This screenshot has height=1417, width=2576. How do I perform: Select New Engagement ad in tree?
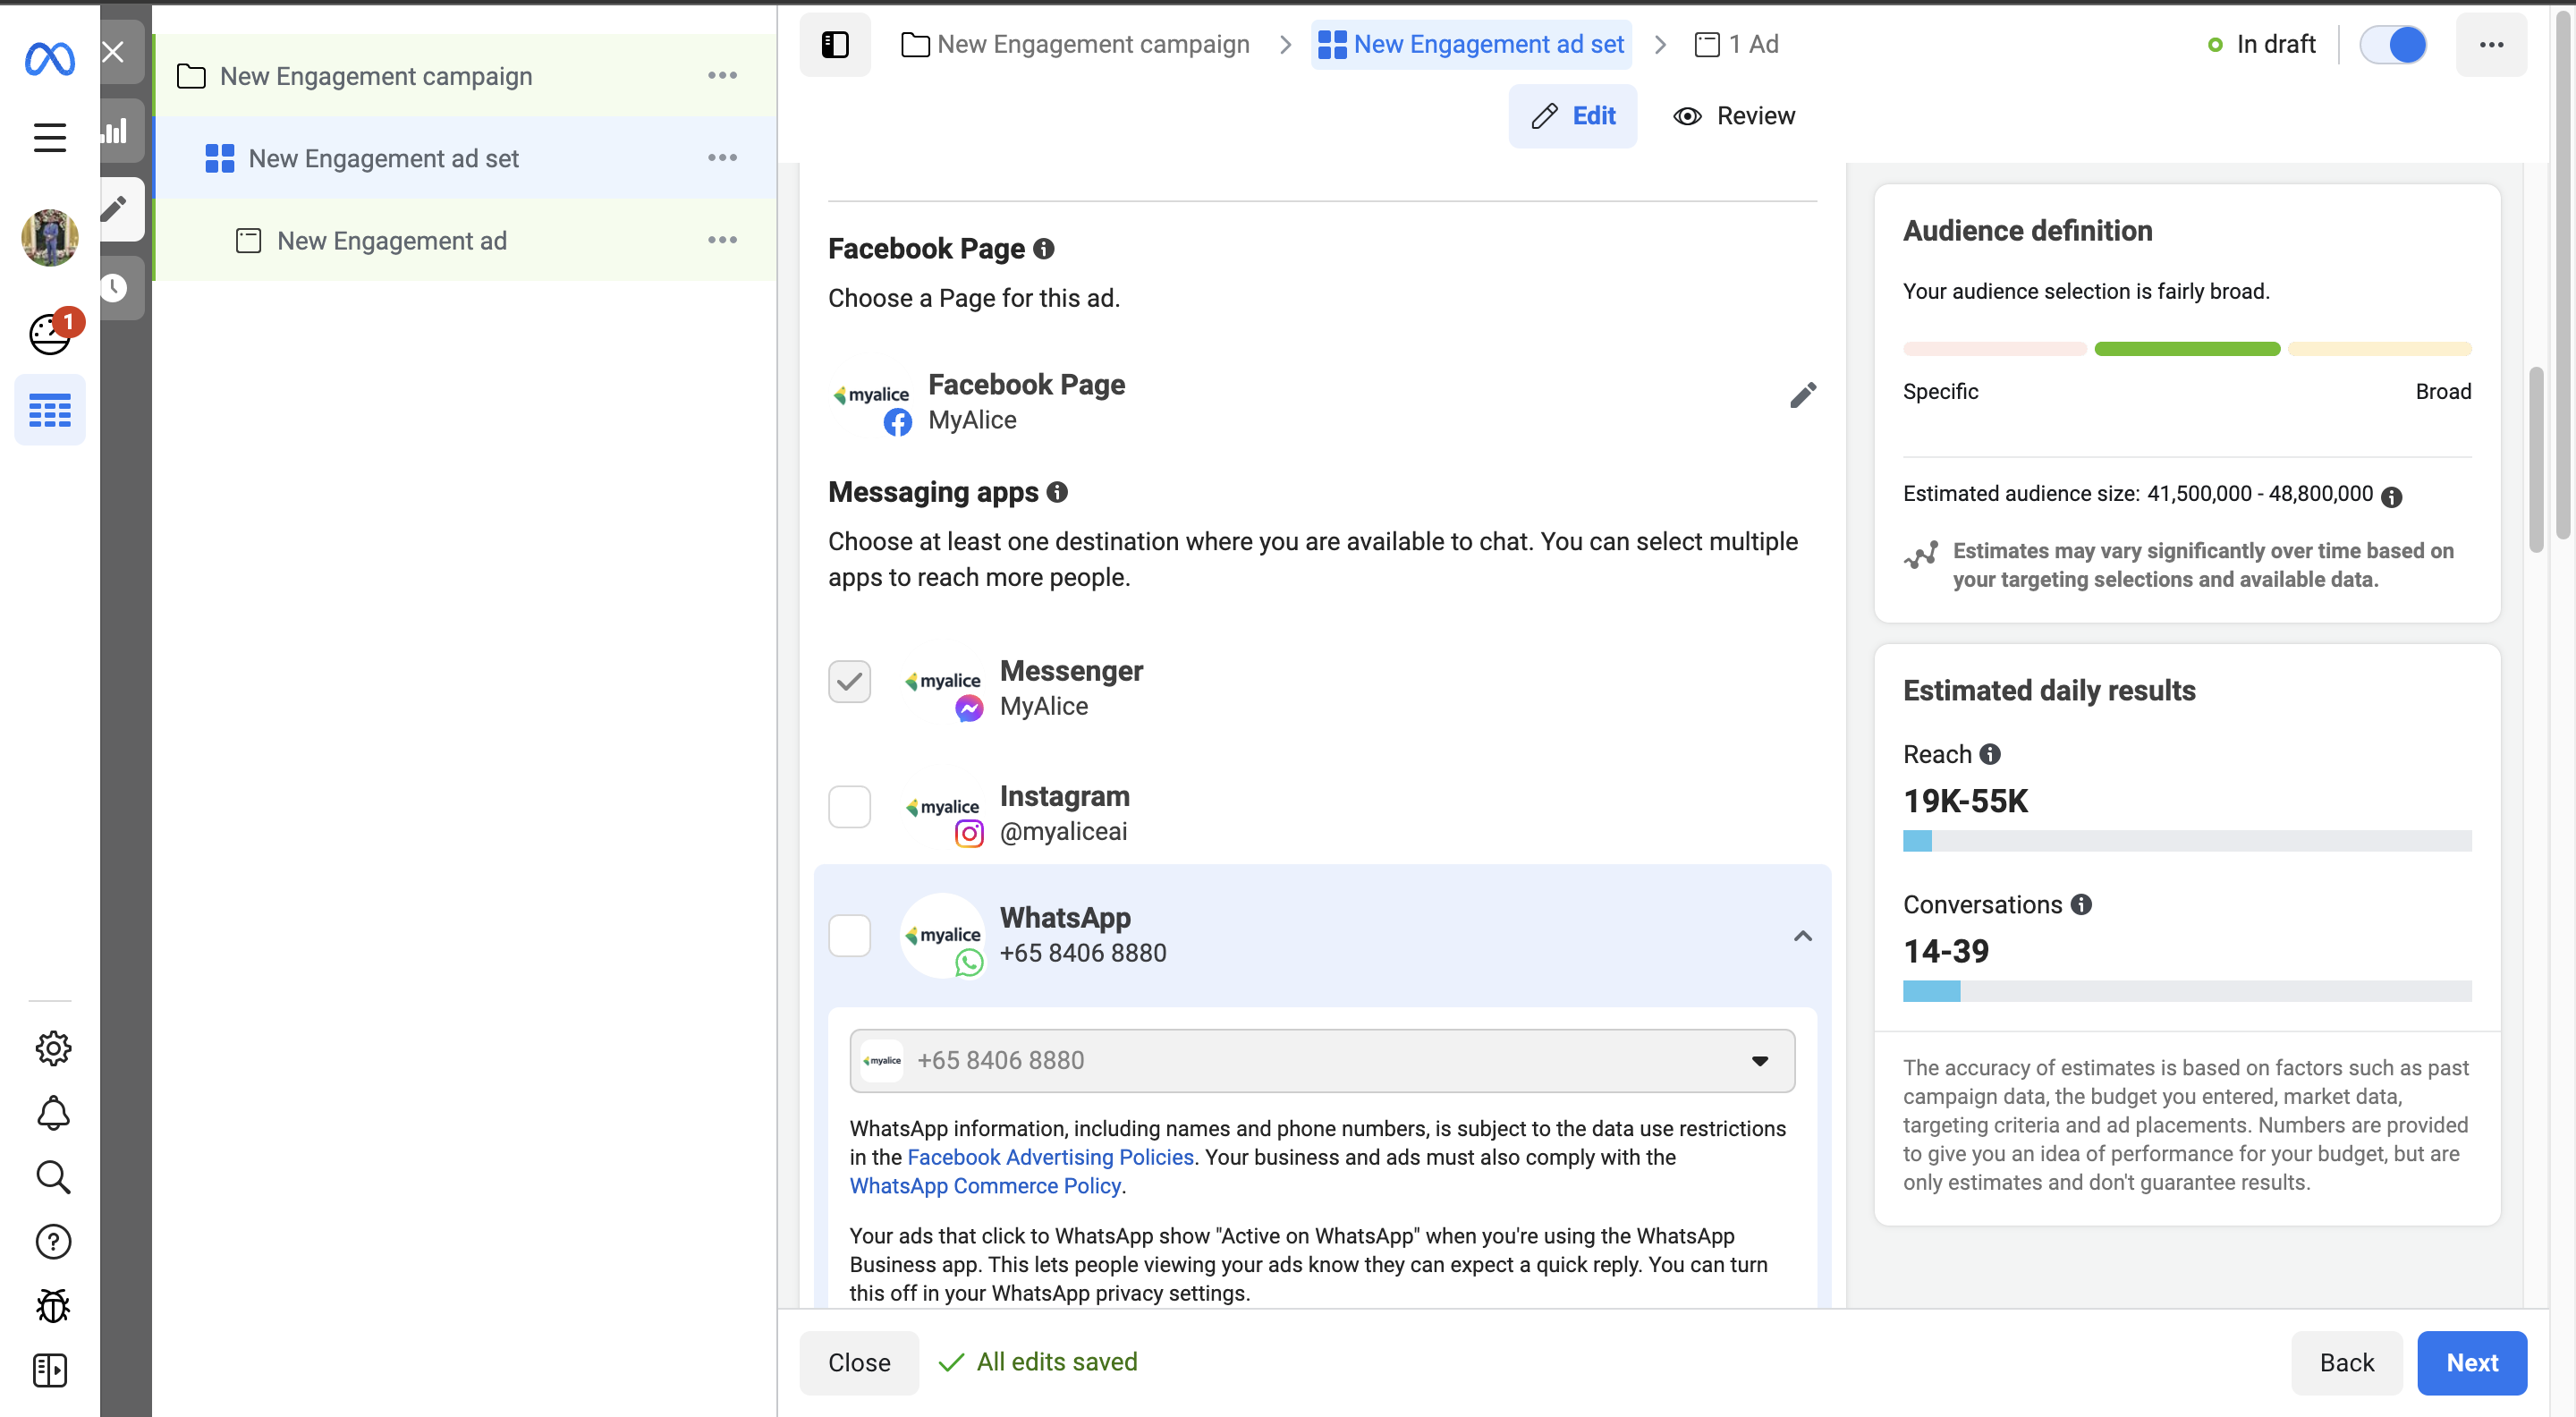(391, 241)
